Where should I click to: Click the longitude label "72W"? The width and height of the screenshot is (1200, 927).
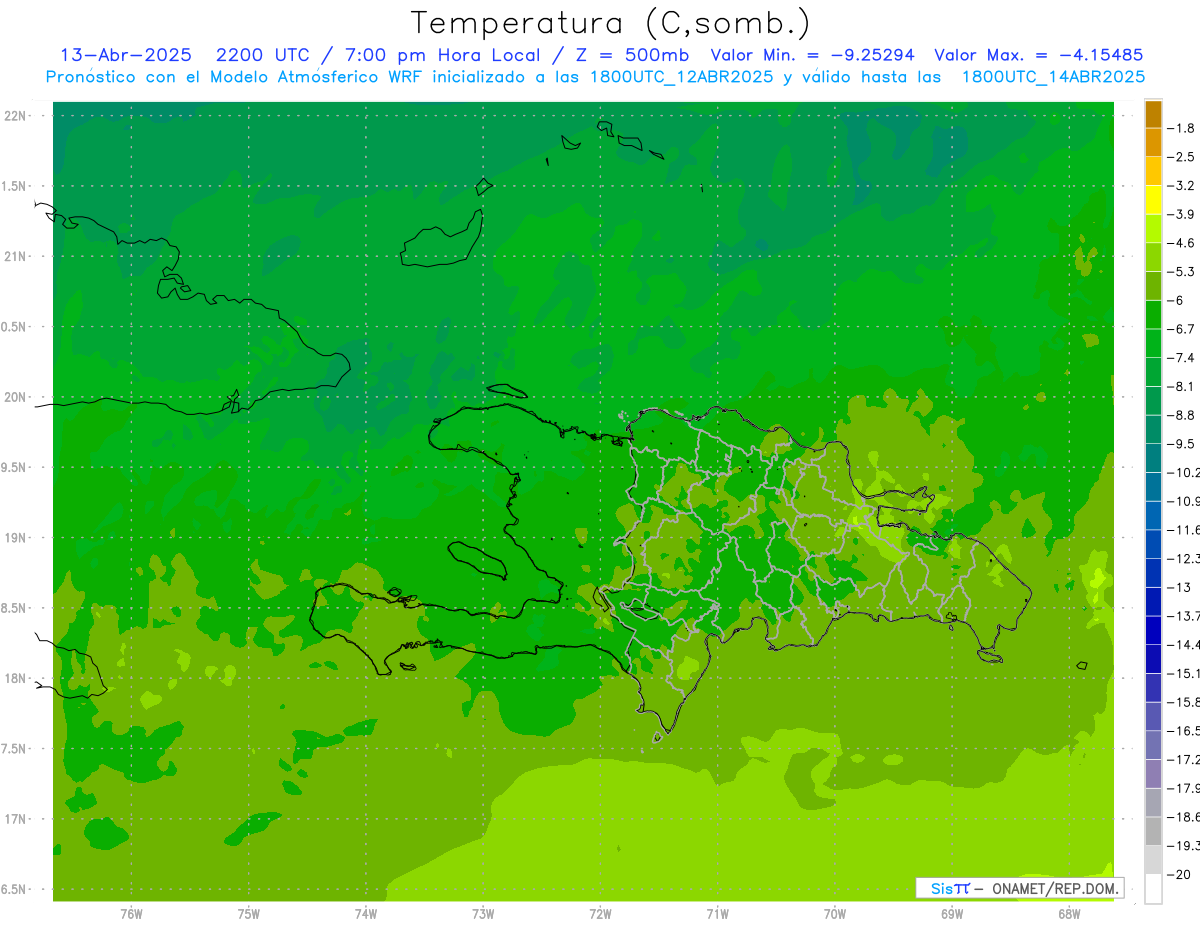pyautogui.click(x=600, y=914)
